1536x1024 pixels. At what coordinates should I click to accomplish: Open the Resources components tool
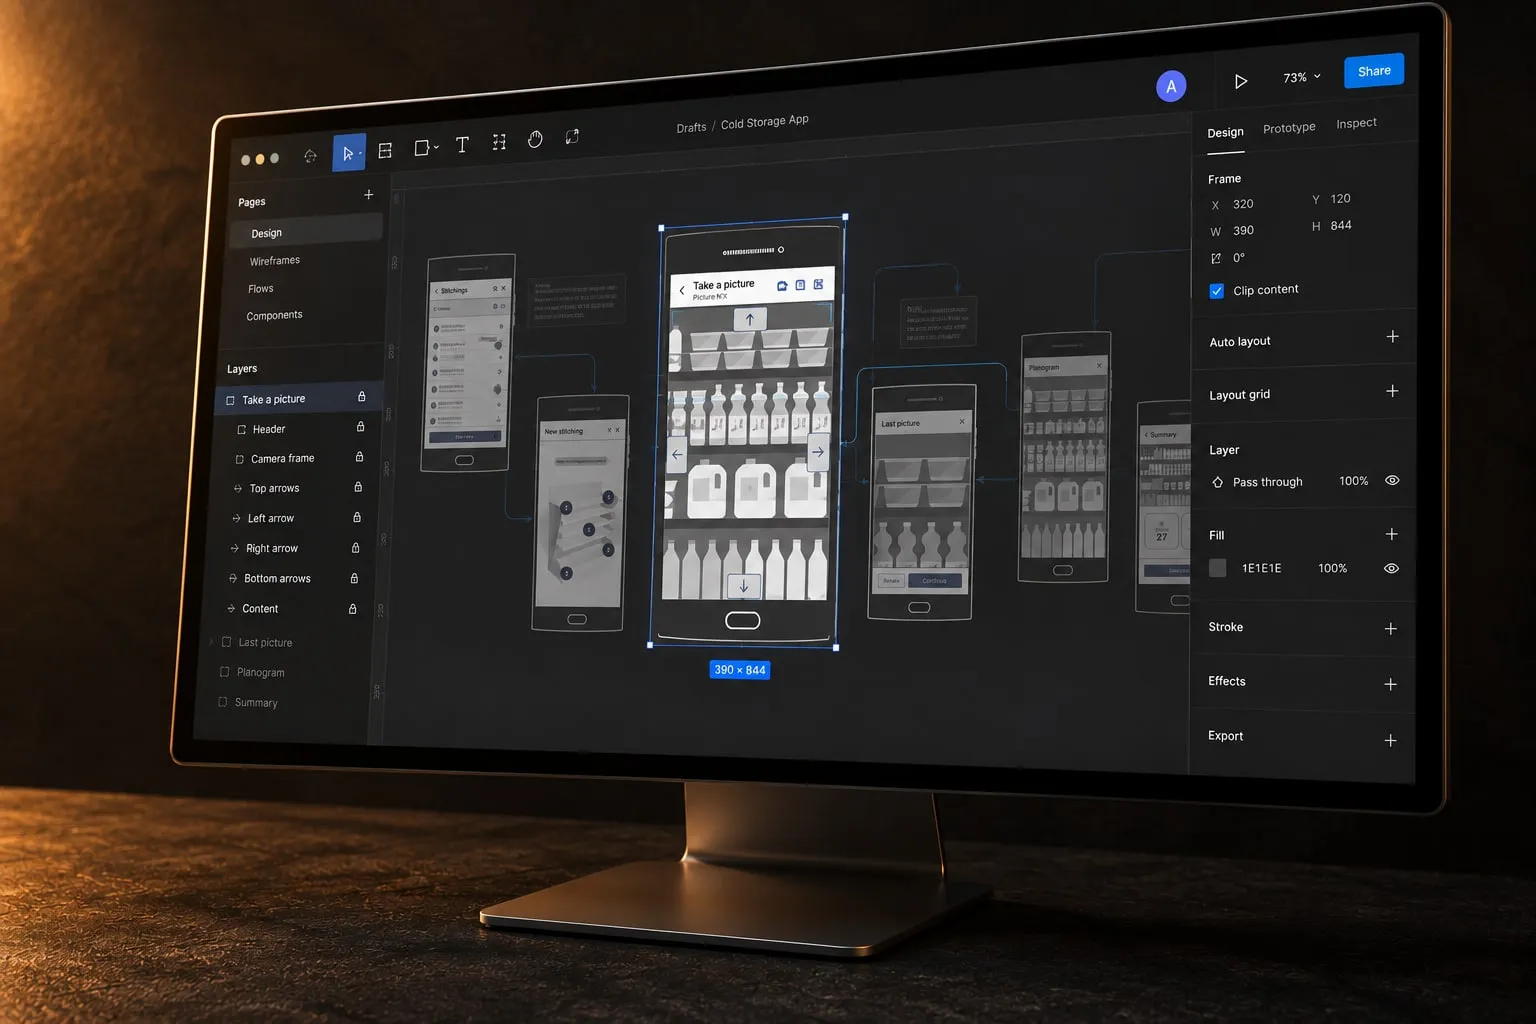point(499,142)
